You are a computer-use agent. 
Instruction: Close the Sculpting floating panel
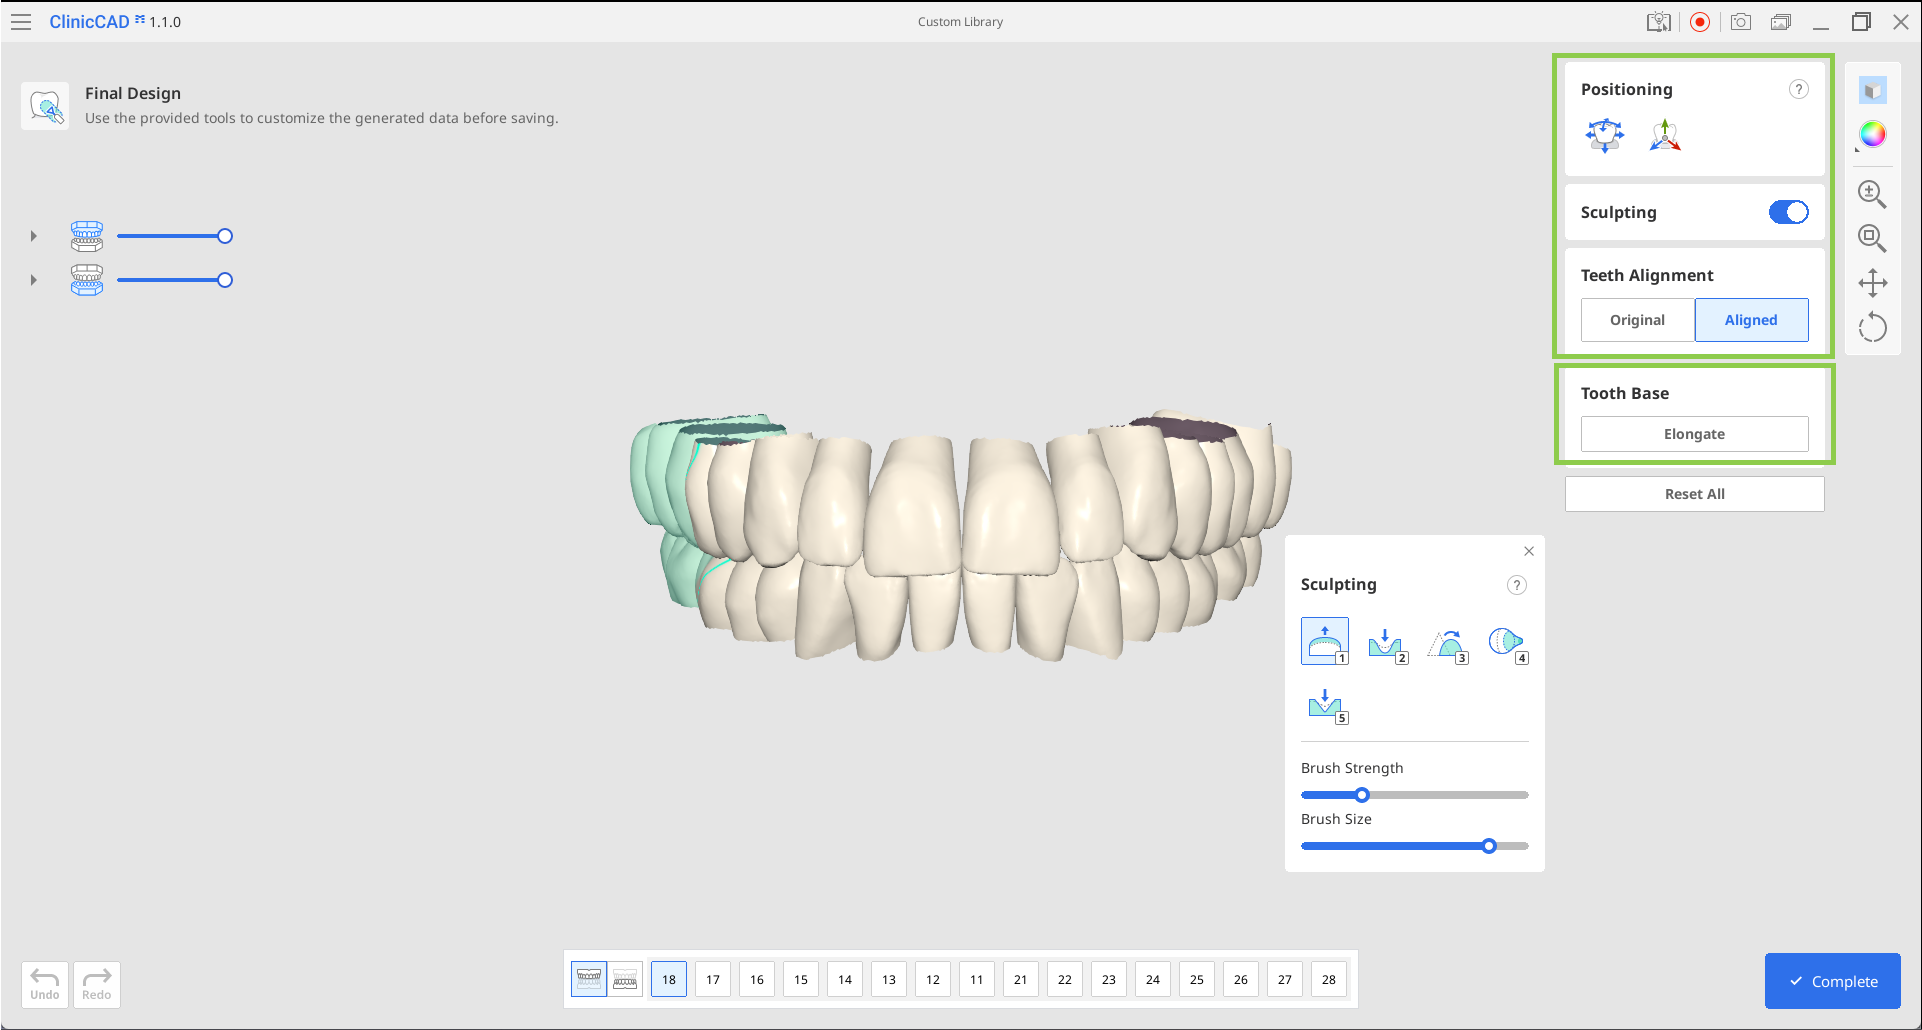coord(1528,551)
